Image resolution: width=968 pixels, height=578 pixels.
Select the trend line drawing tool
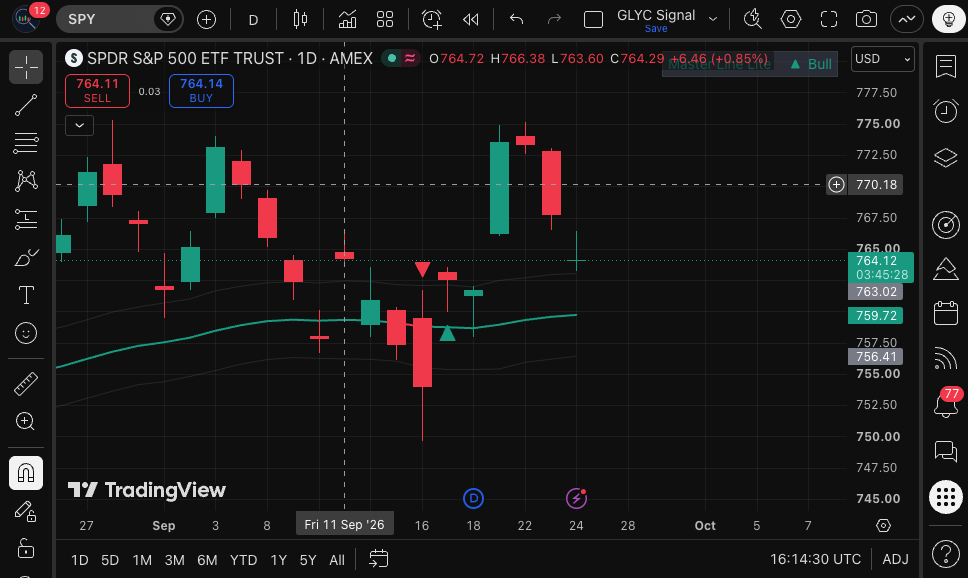click(26, 106)
